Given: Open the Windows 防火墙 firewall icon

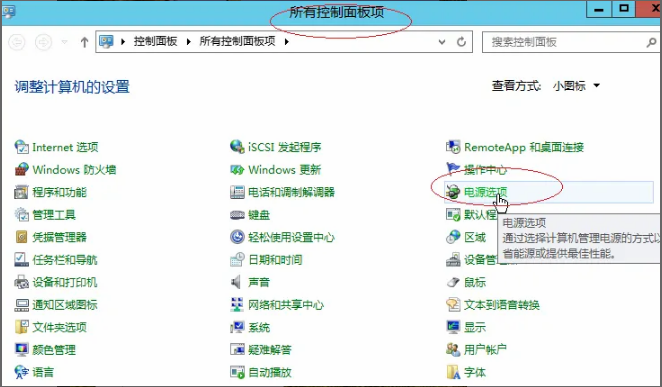Looking at the screenshot, I should click(22, 170).
